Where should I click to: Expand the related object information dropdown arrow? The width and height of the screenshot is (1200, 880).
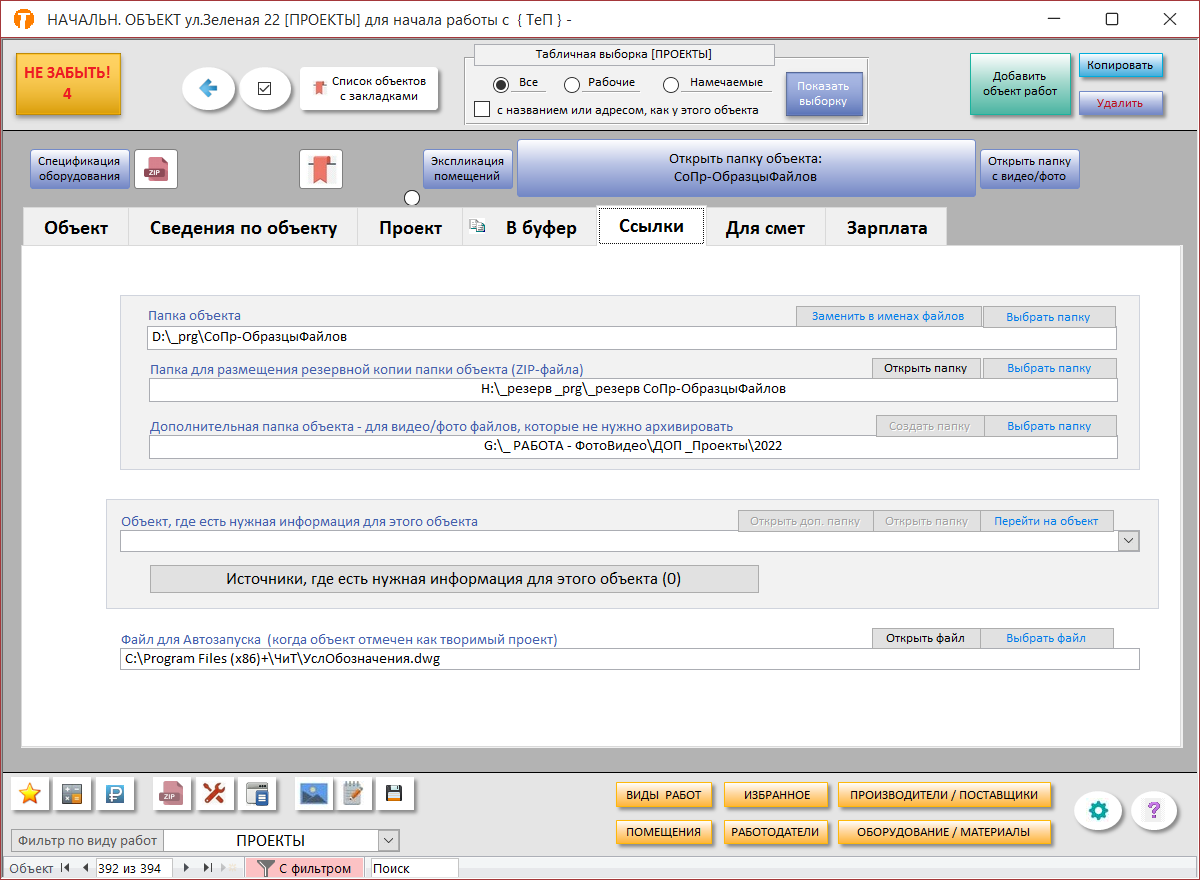tap(1128, 541)
